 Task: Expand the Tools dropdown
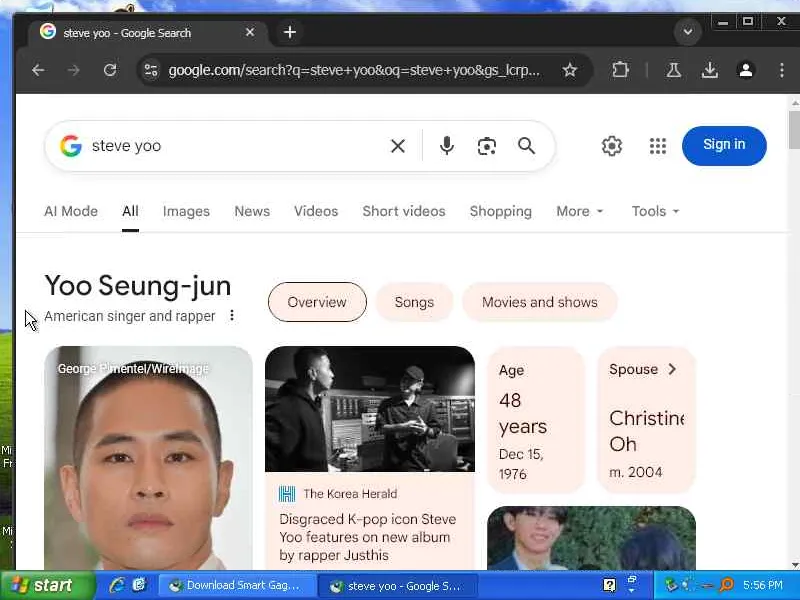click(x=655, y=211)
